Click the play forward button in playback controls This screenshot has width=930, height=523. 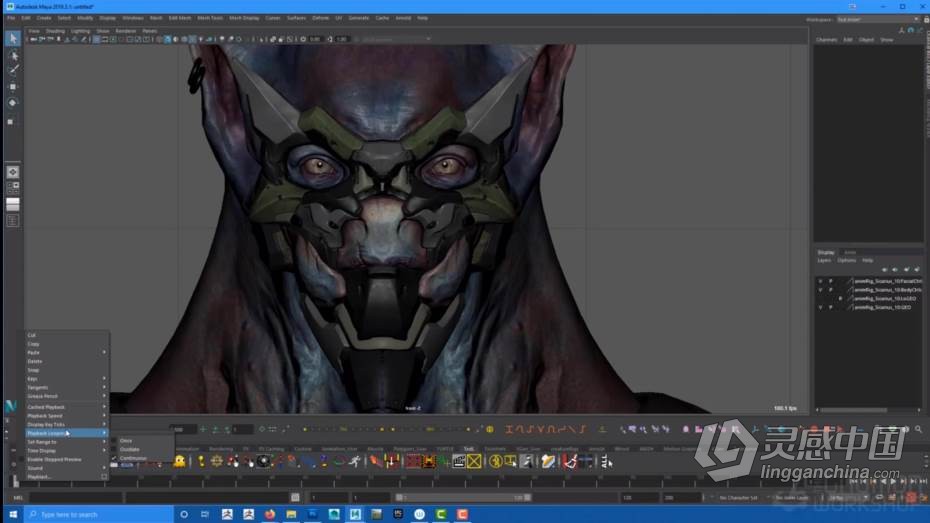893,481
